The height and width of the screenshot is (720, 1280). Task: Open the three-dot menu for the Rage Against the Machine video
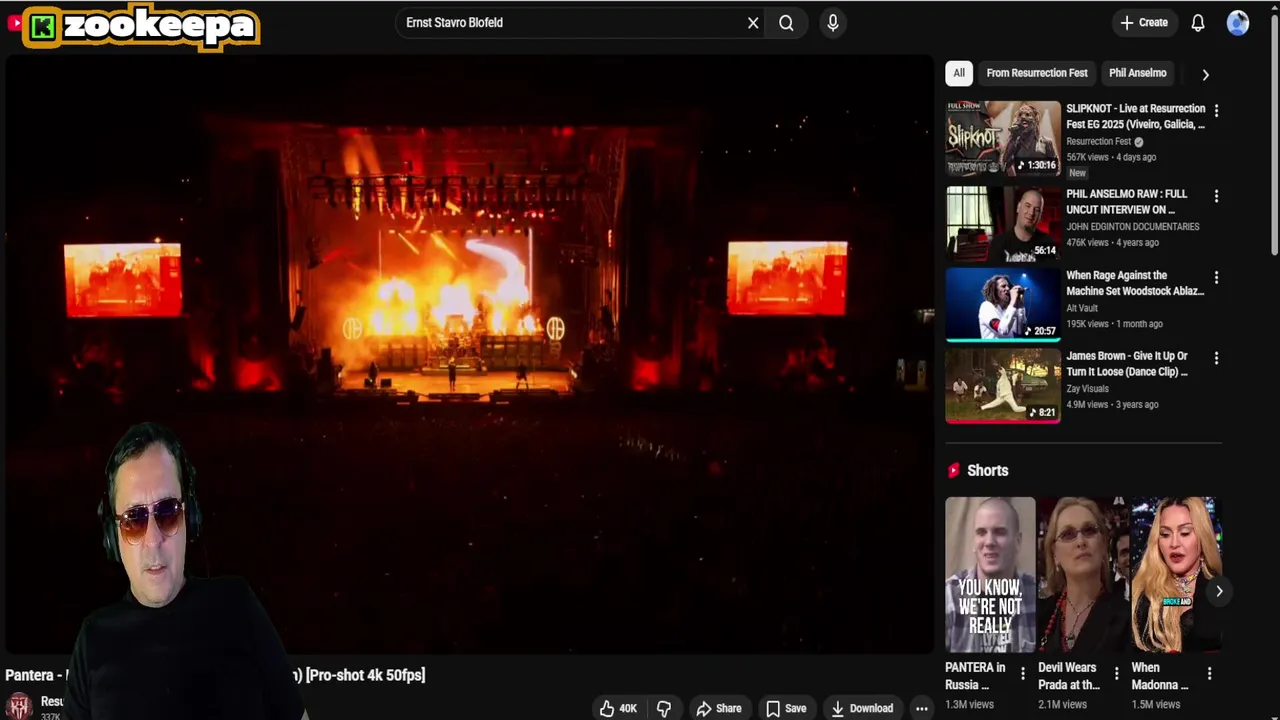(1216, 277)
